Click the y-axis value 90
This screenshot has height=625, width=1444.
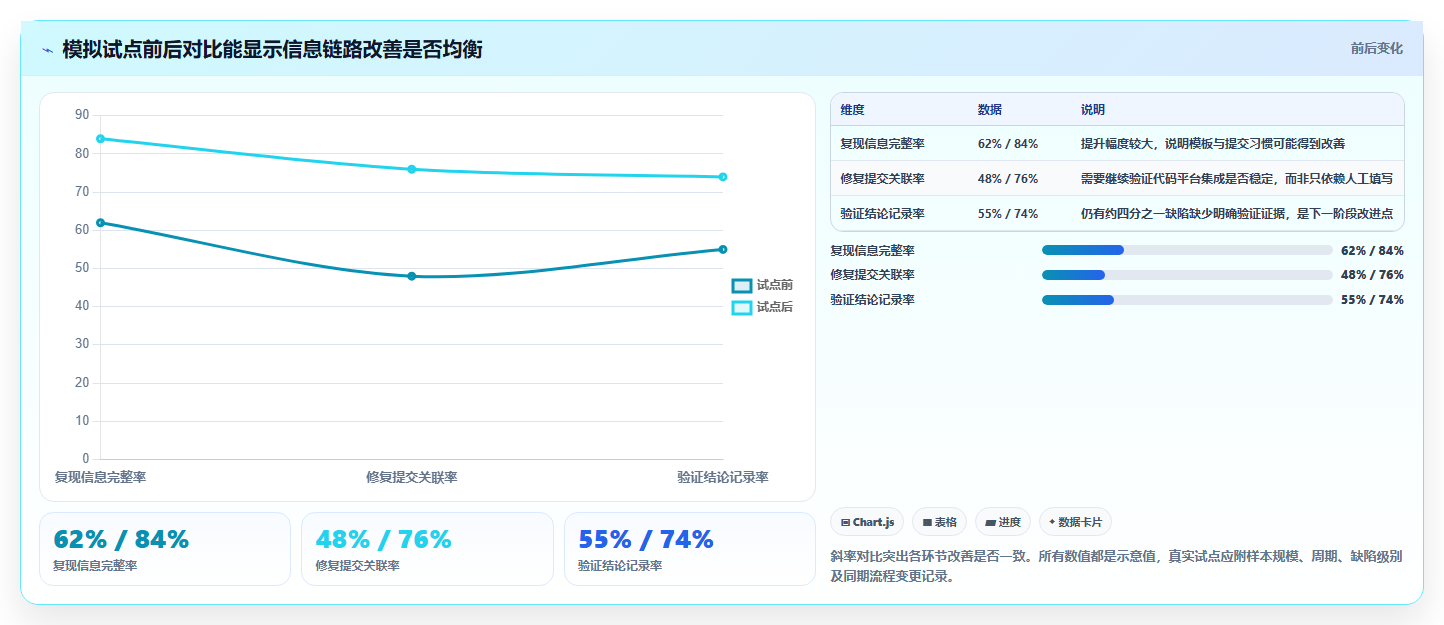(x=82, y=115)
